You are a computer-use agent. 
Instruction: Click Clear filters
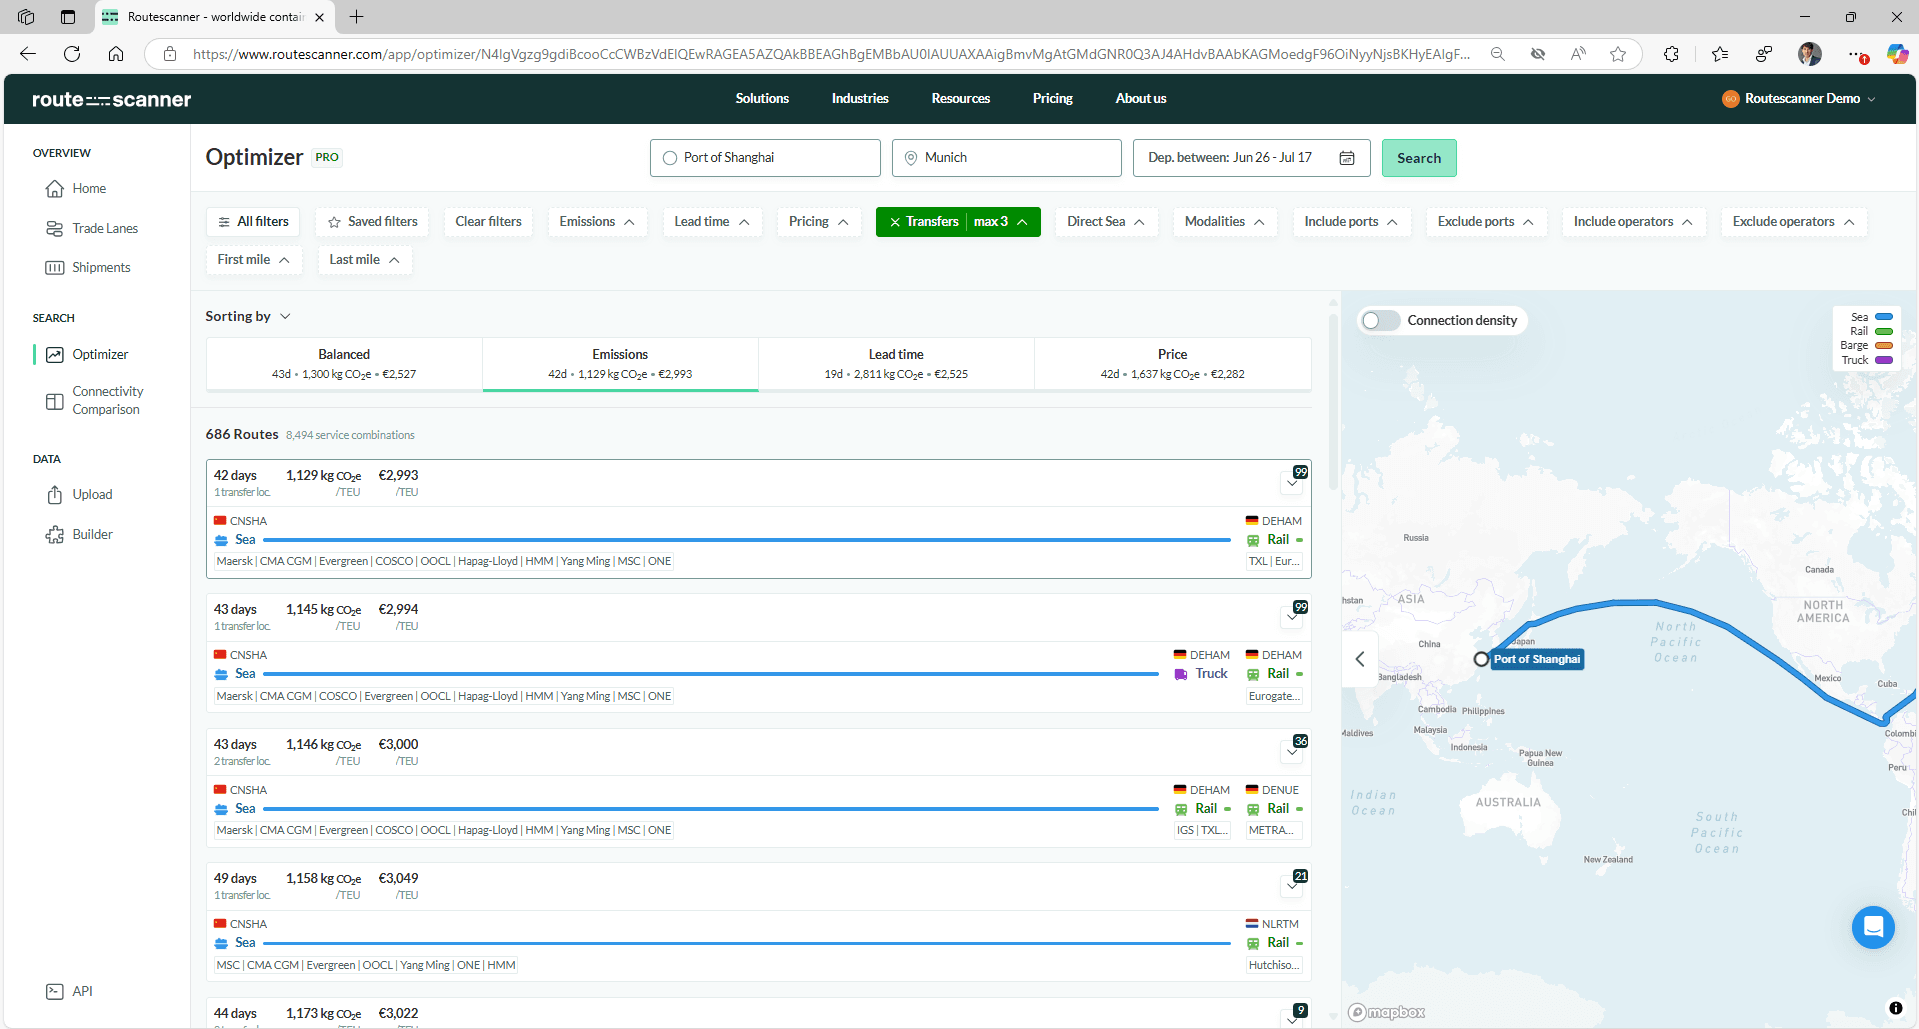click(489, 222)
